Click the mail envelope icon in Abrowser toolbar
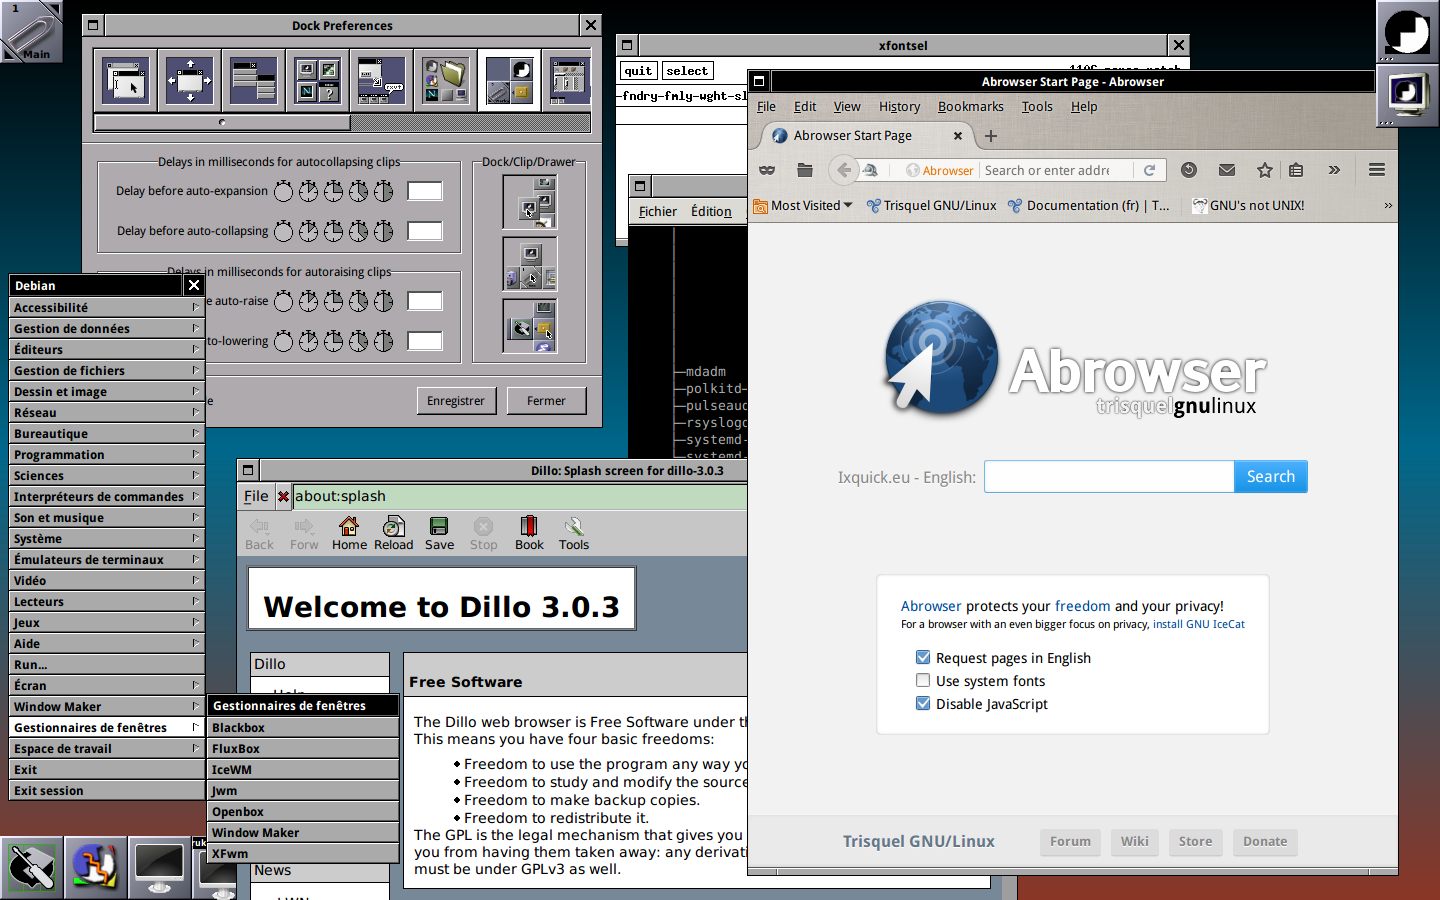This screenshot has height=900, width=1440. click(1227, 170)
